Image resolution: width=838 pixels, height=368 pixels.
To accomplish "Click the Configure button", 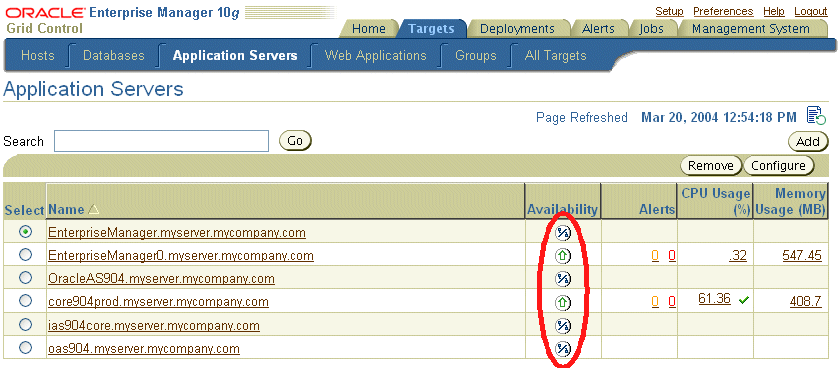I will (778, 166).
